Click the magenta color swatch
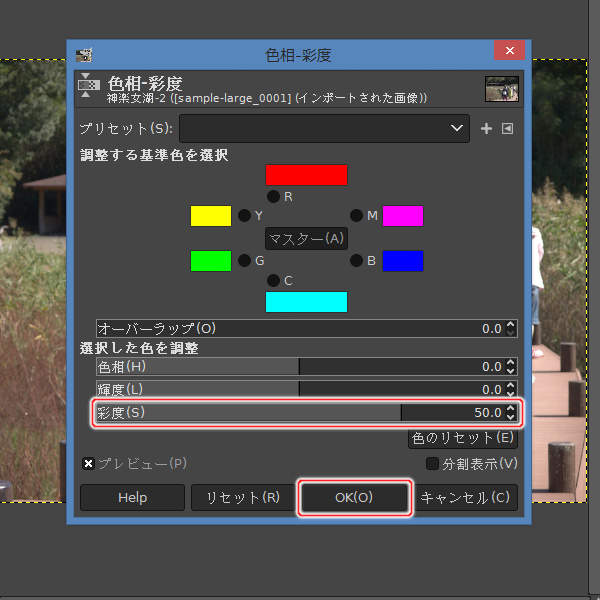 [403, 216]
